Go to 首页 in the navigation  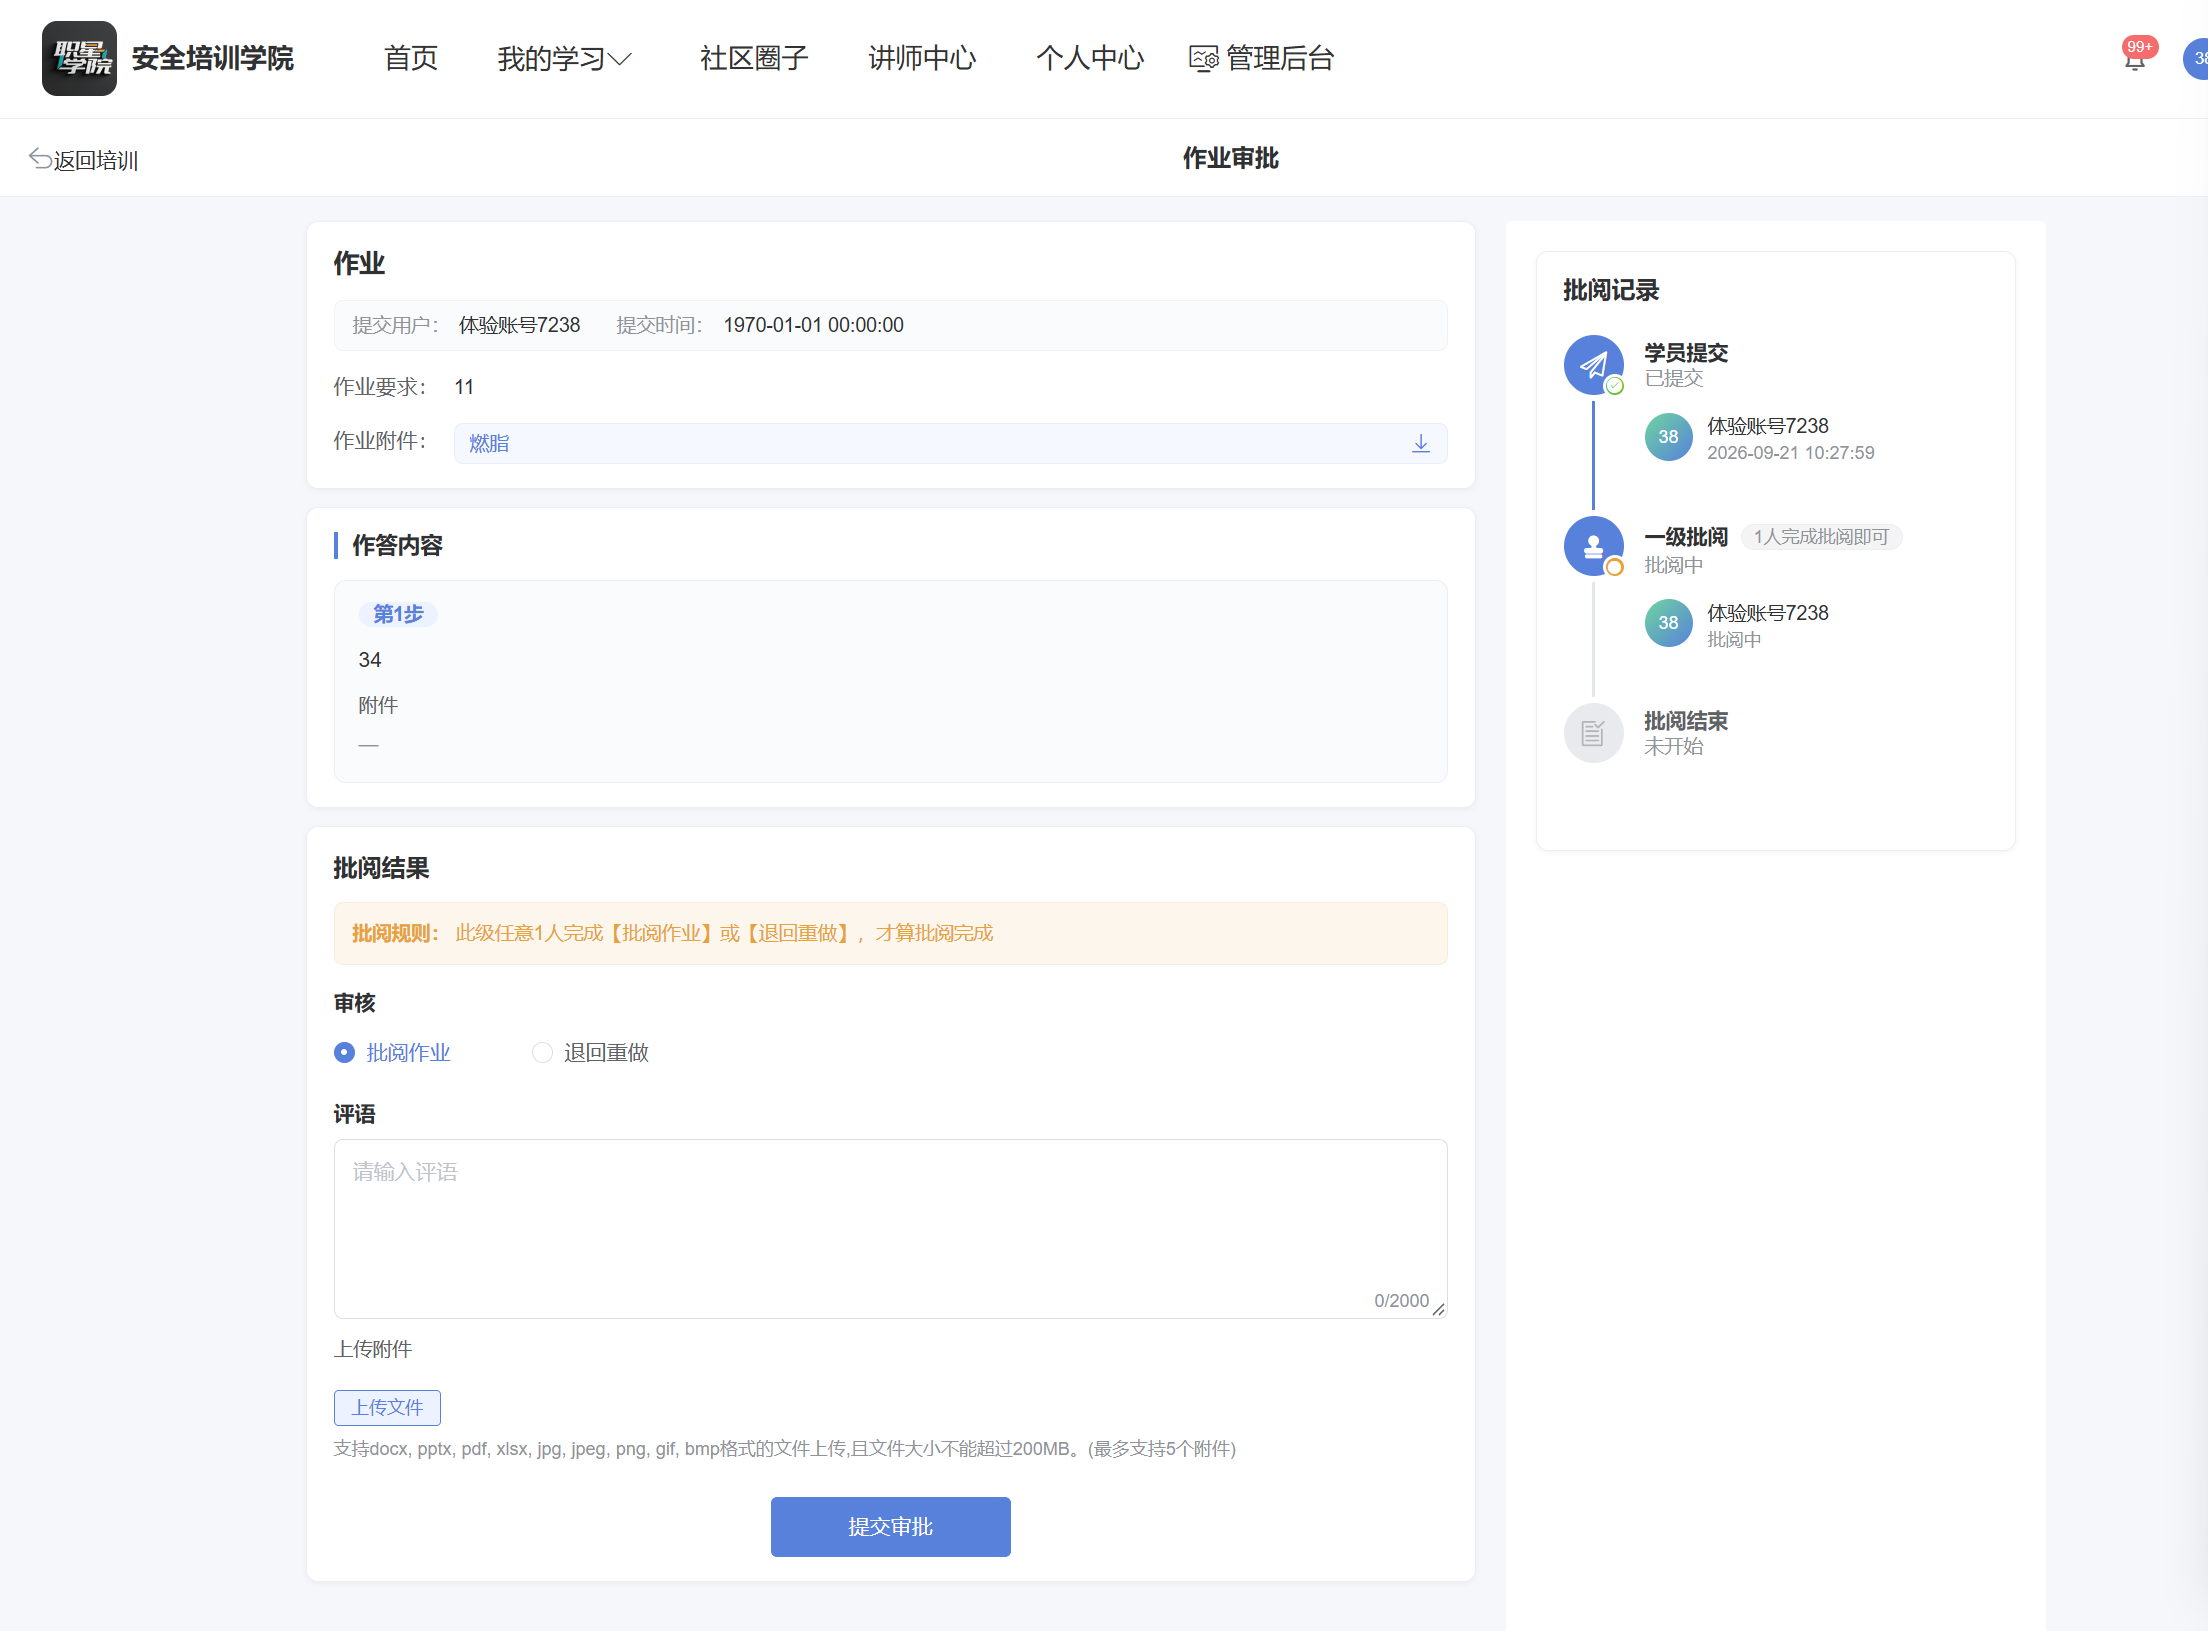pos(410,59)
